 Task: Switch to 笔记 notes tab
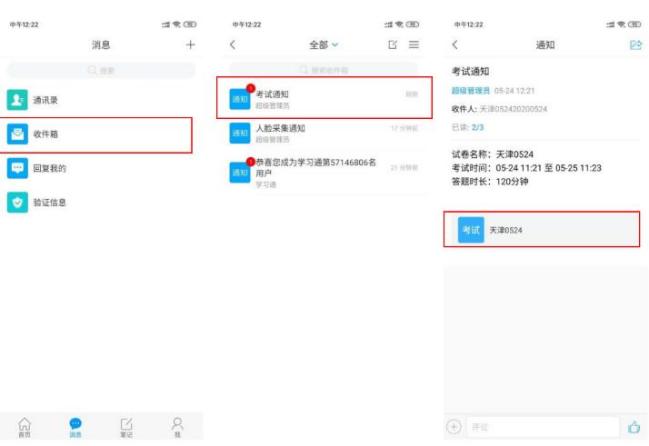coord(126,427)
